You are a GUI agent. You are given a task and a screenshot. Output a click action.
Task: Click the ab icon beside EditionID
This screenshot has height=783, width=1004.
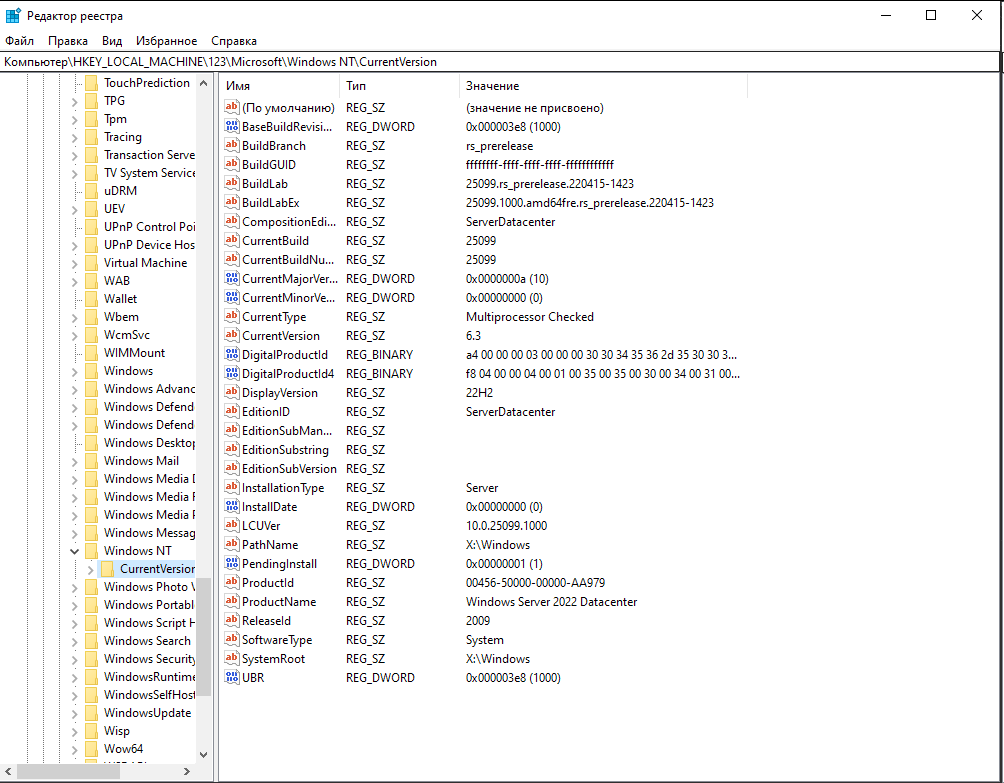point(230,411)
